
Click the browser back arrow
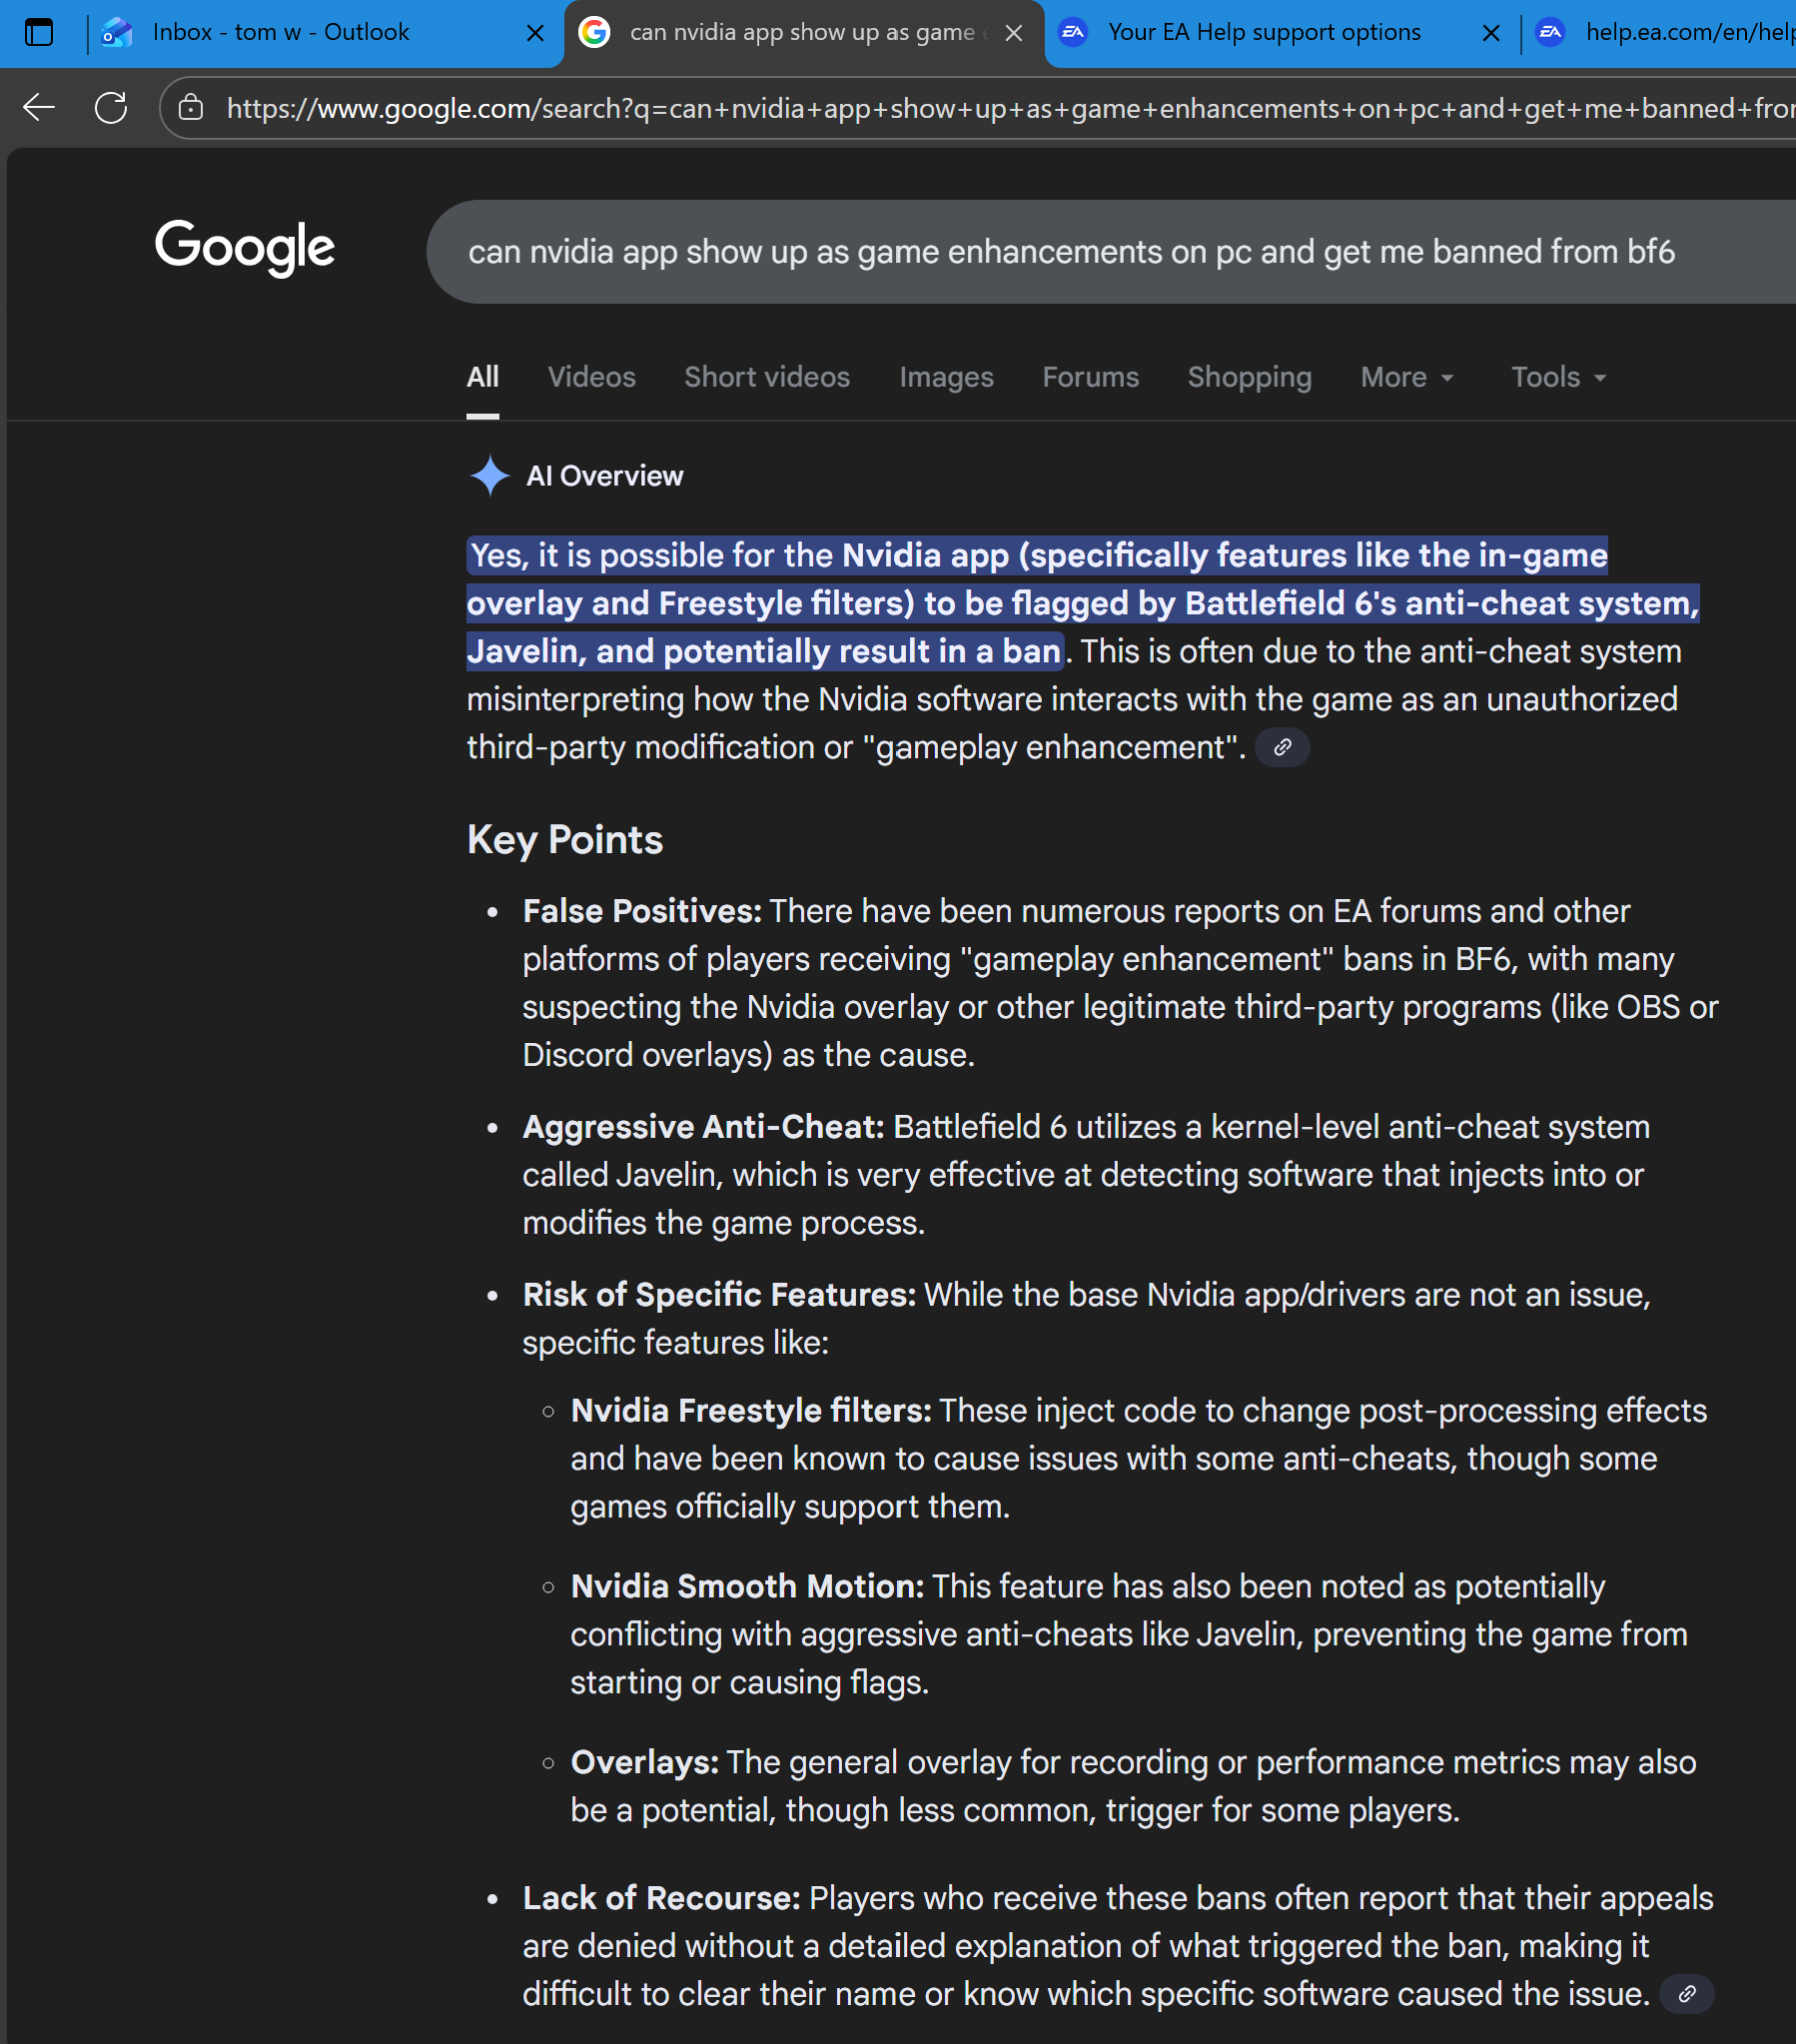point(39,108)
